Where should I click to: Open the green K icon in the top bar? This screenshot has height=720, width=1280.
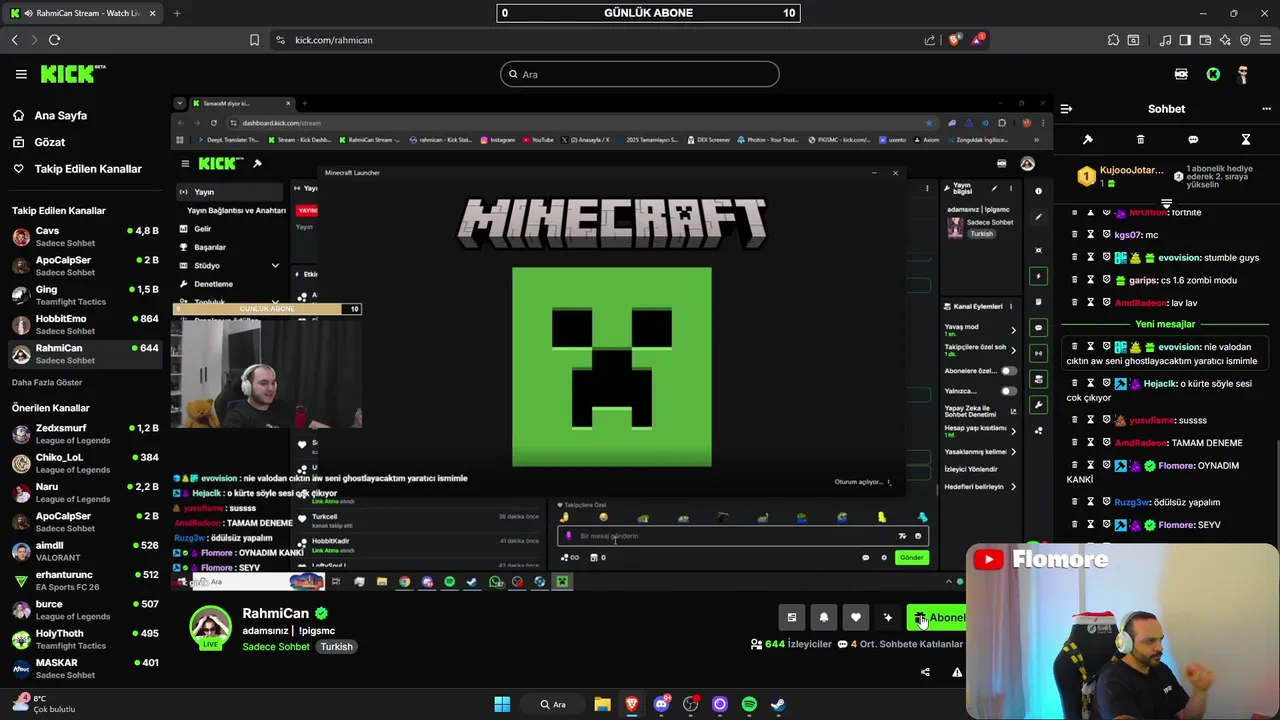pyautogui.click(x=1213, y=74)
